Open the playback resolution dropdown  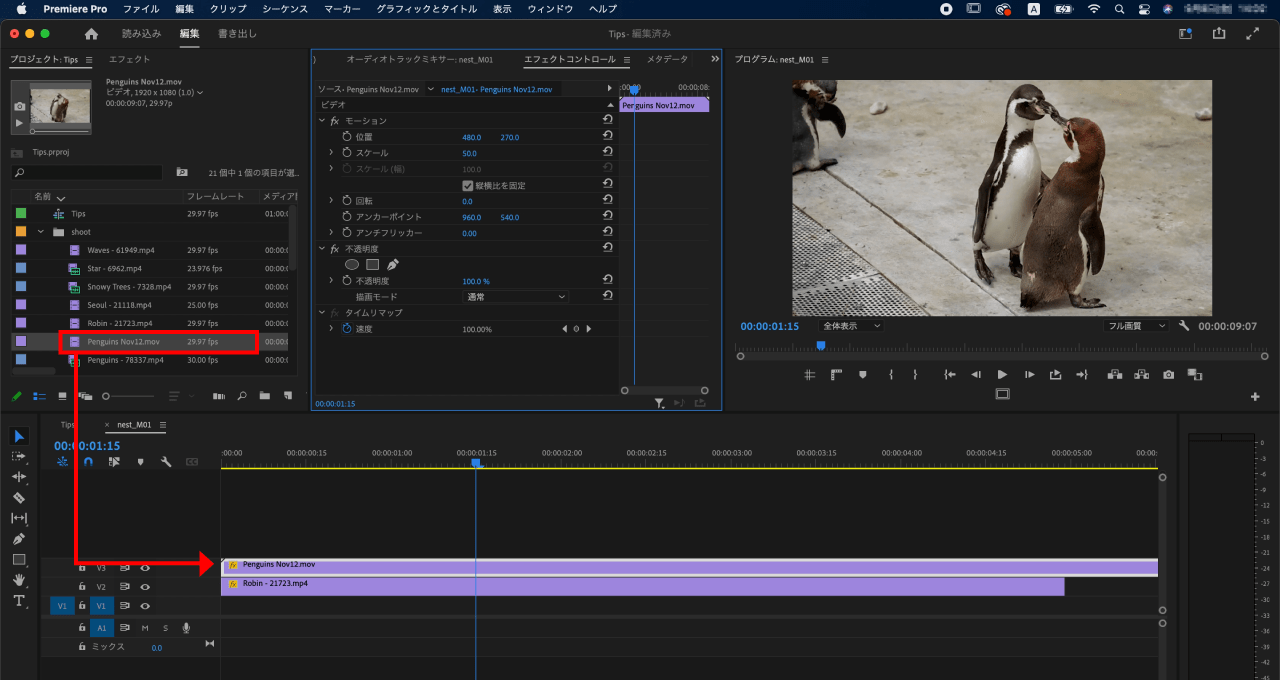(x=1136, y=326)
